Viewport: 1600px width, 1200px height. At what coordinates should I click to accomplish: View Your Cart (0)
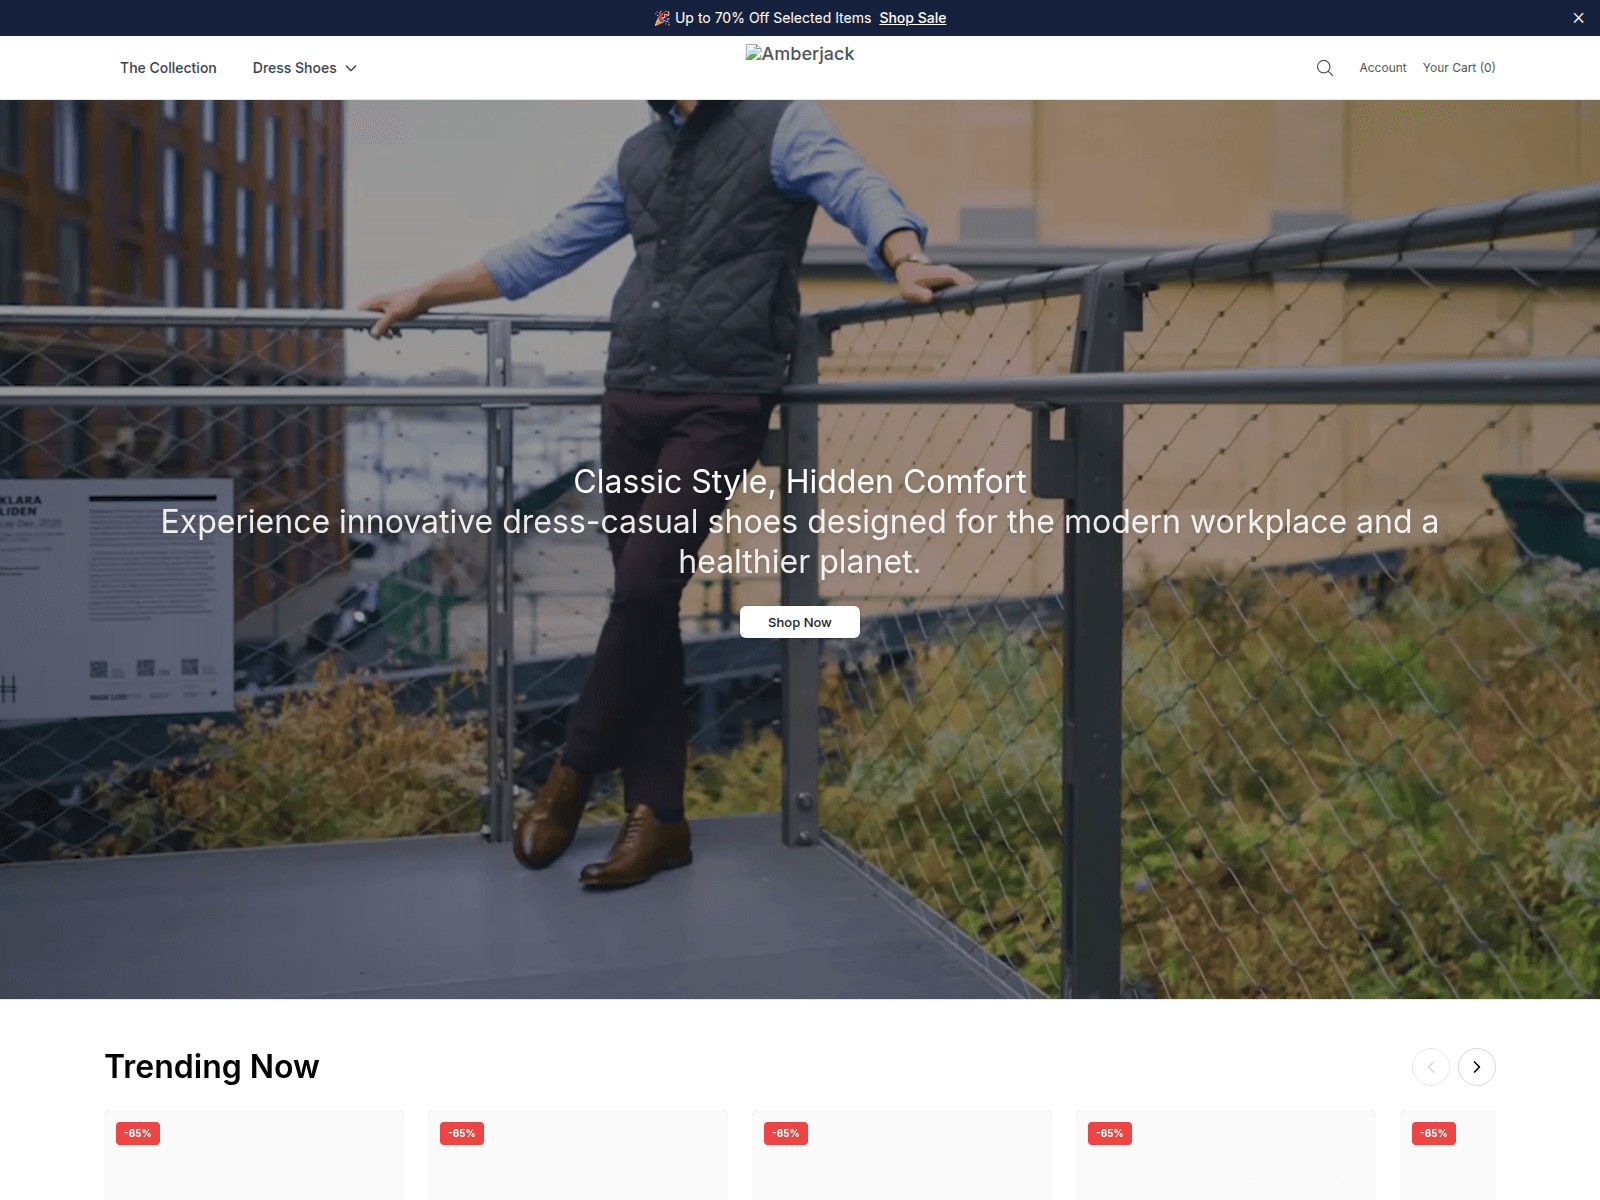click(1459, 68)
